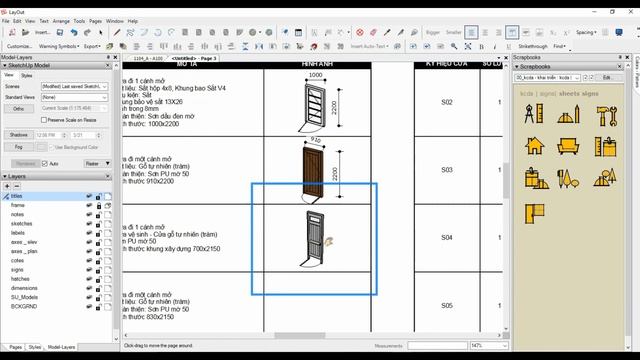Open the L-shaped floor plan scrapbook icon
Viewport: 640px width, 360px height.
[535, 213]
